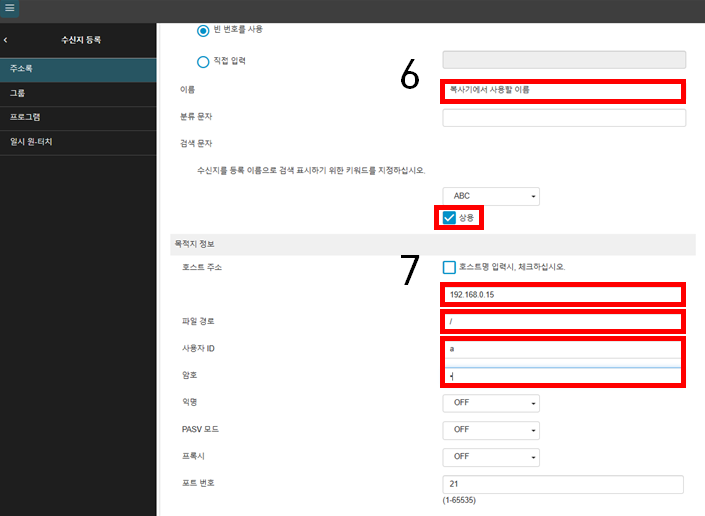Toggle the 상용 checkbox
Screen dimensions: 705x516
click(449, 218)
